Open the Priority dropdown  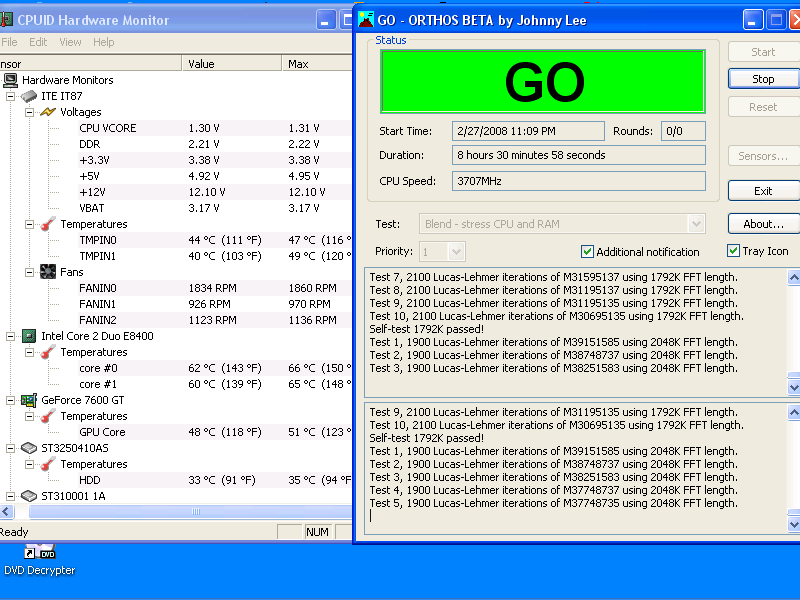coord(456,252)
